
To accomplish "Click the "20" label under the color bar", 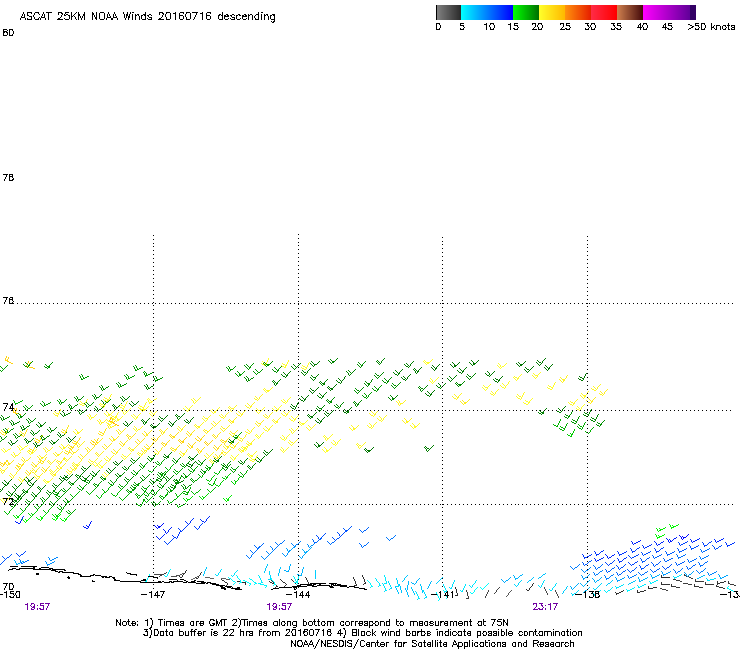I will pos(537,27).
